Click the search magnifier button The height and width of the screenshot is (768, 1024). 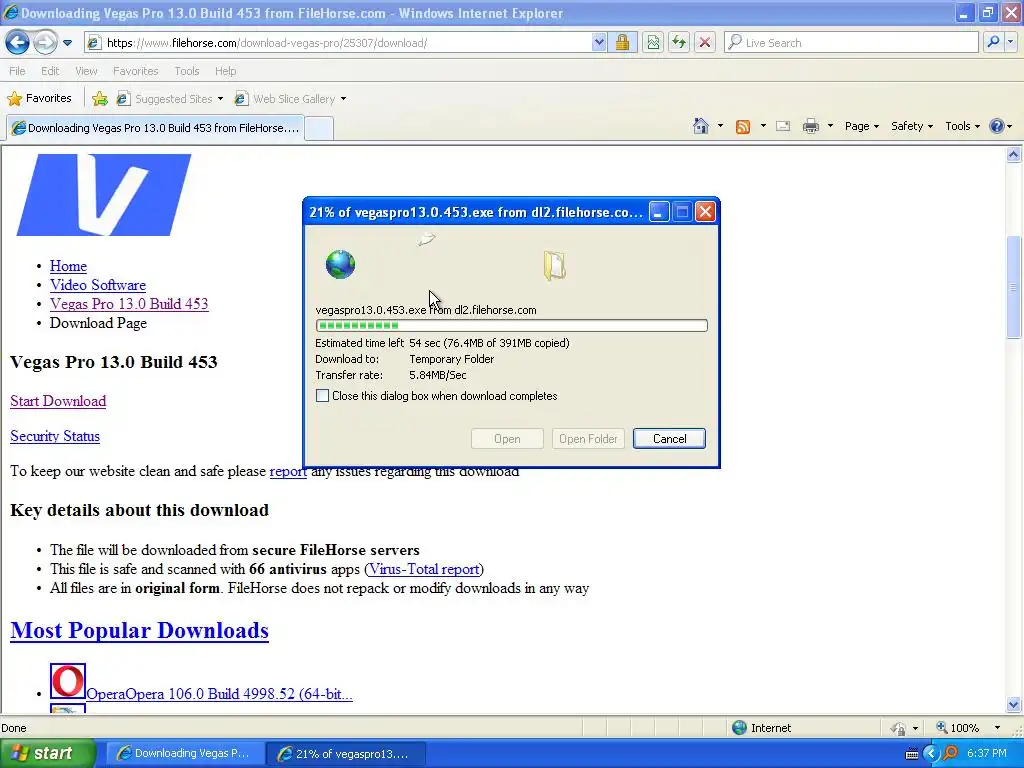click(x=993, y=42)
